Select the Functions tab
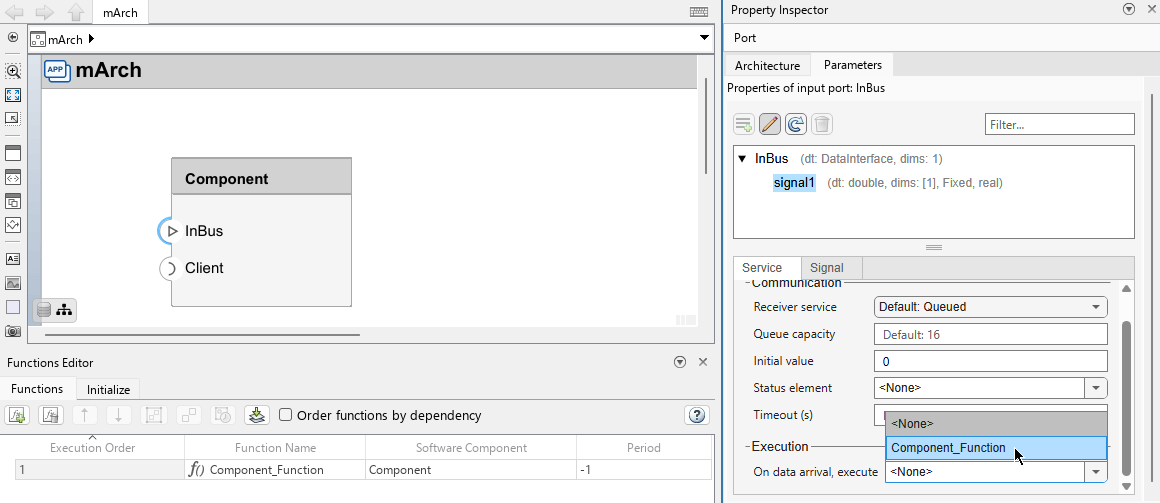The image size is (1160, 503). coord(37,388)
